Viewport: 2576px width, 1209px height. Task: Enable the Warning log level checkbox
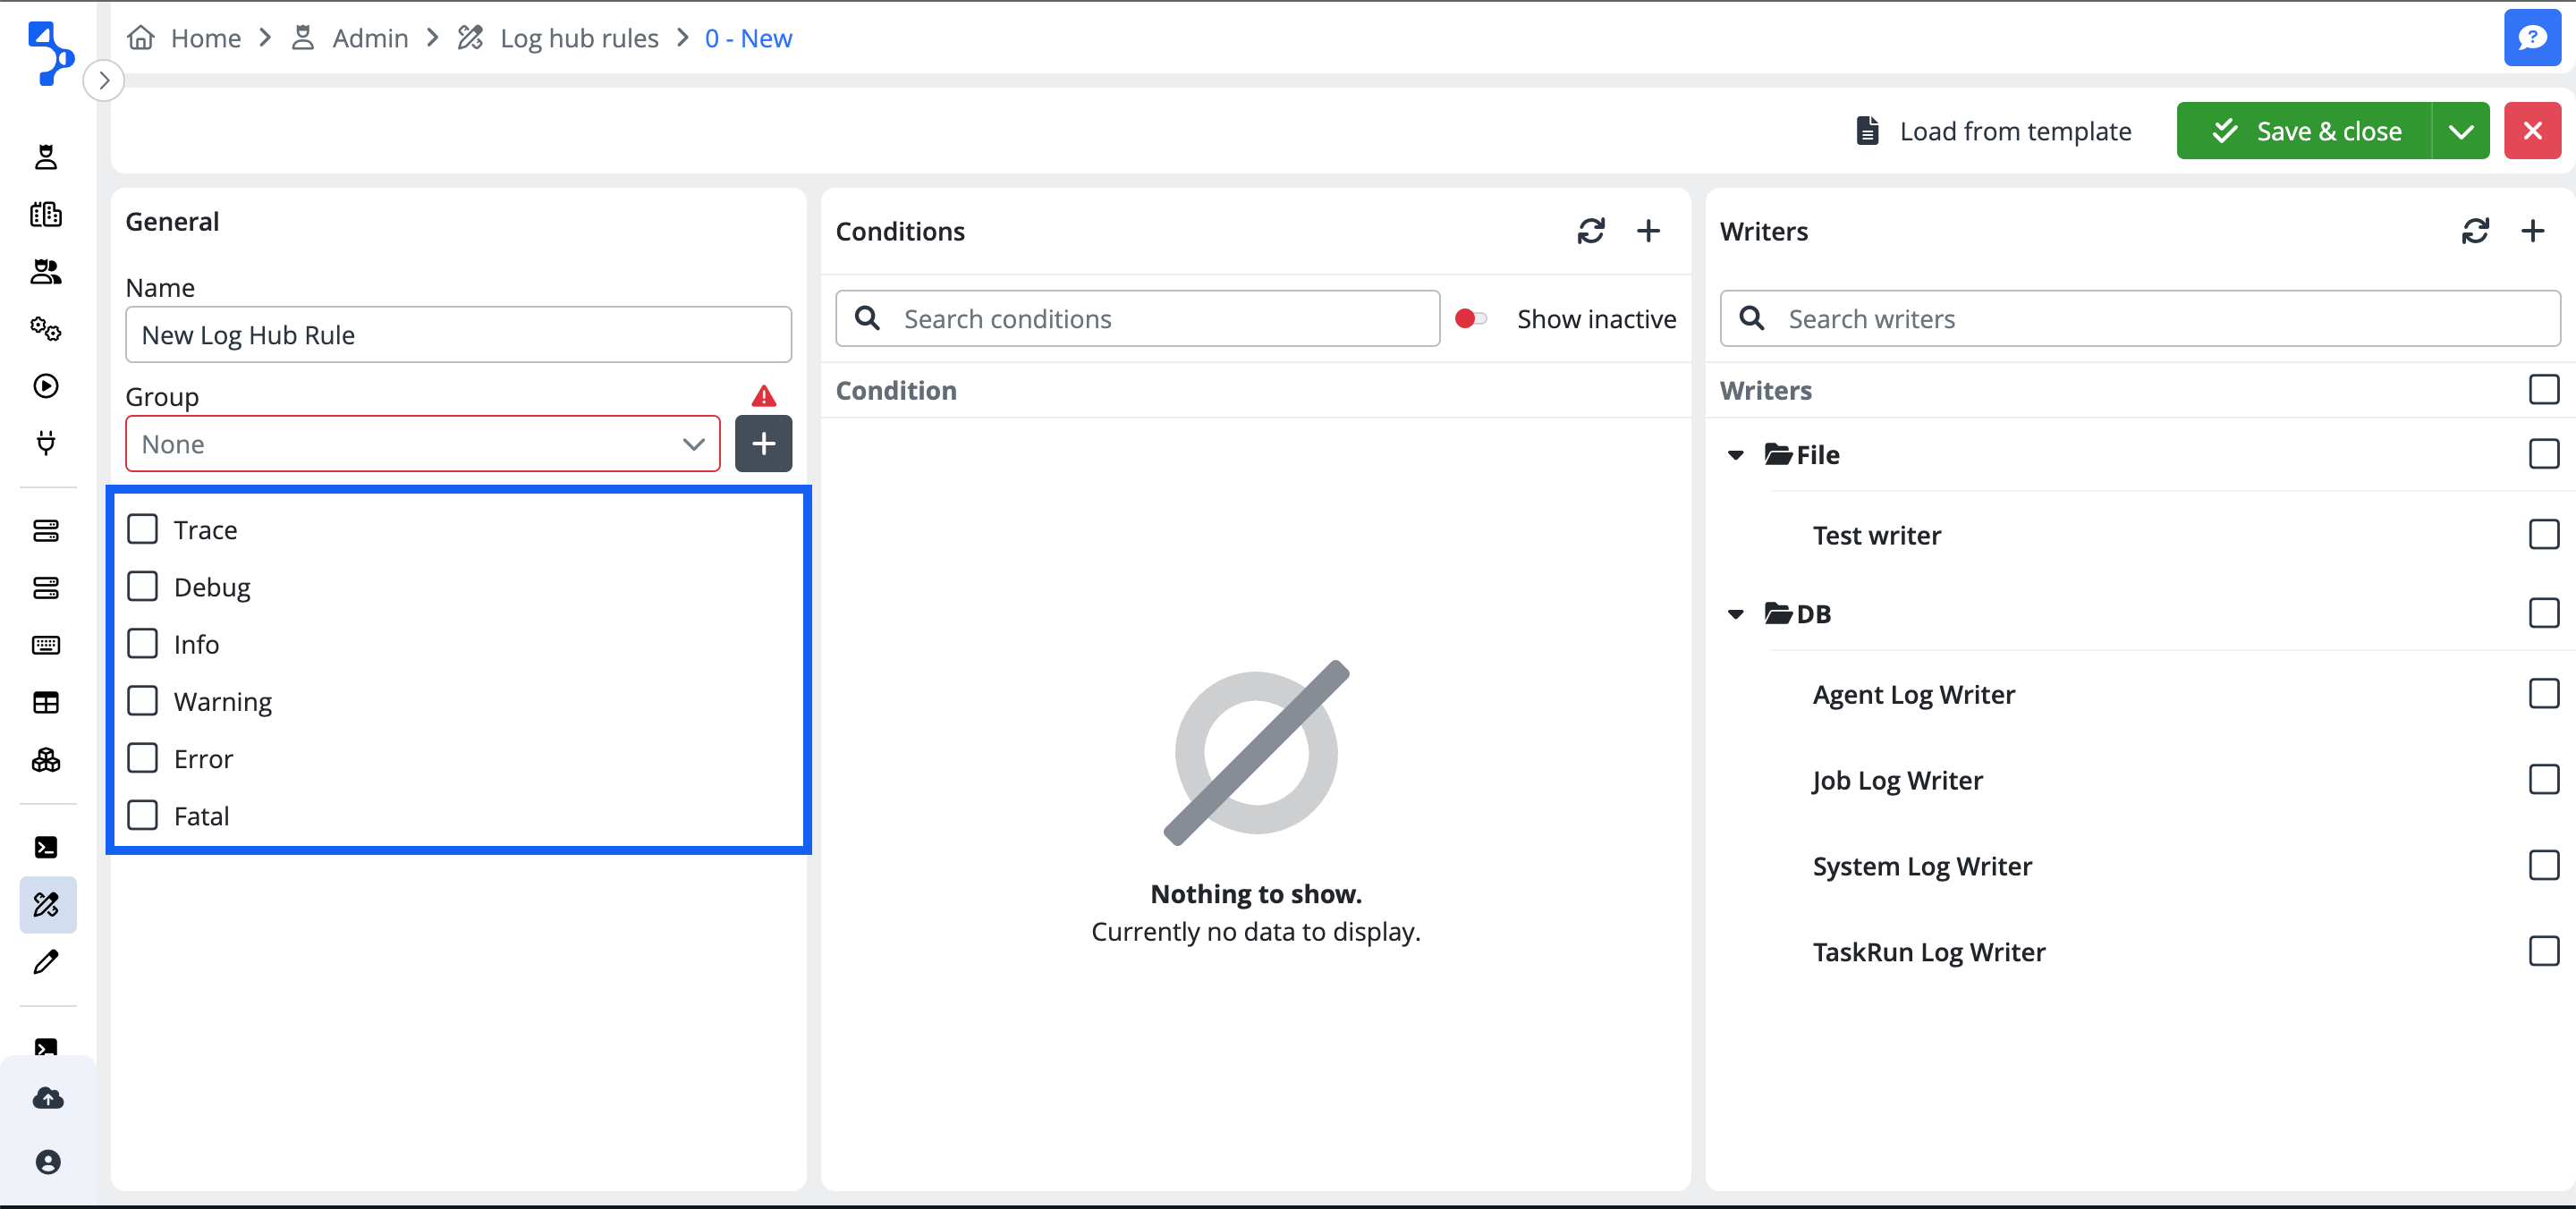click(143, 701)
